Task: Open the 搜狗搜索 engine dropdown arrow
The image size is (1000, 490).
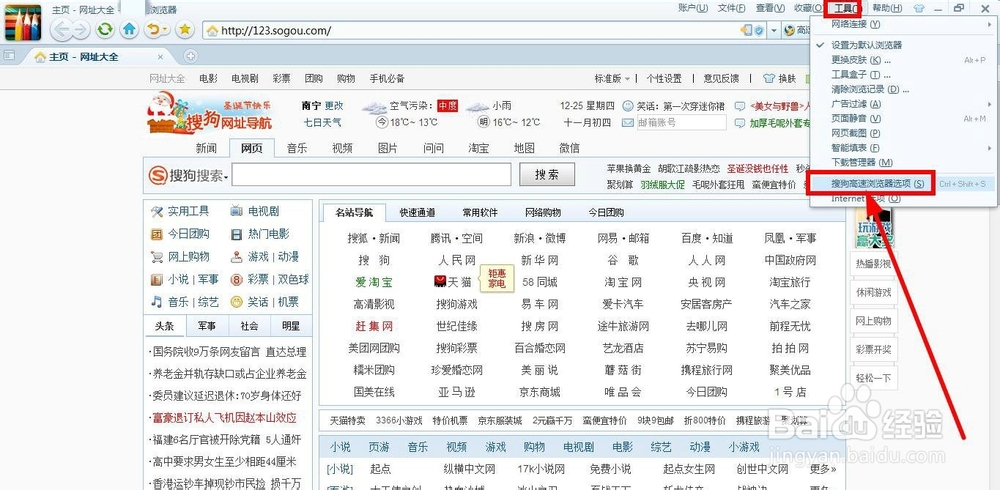Action: (226, 177)
